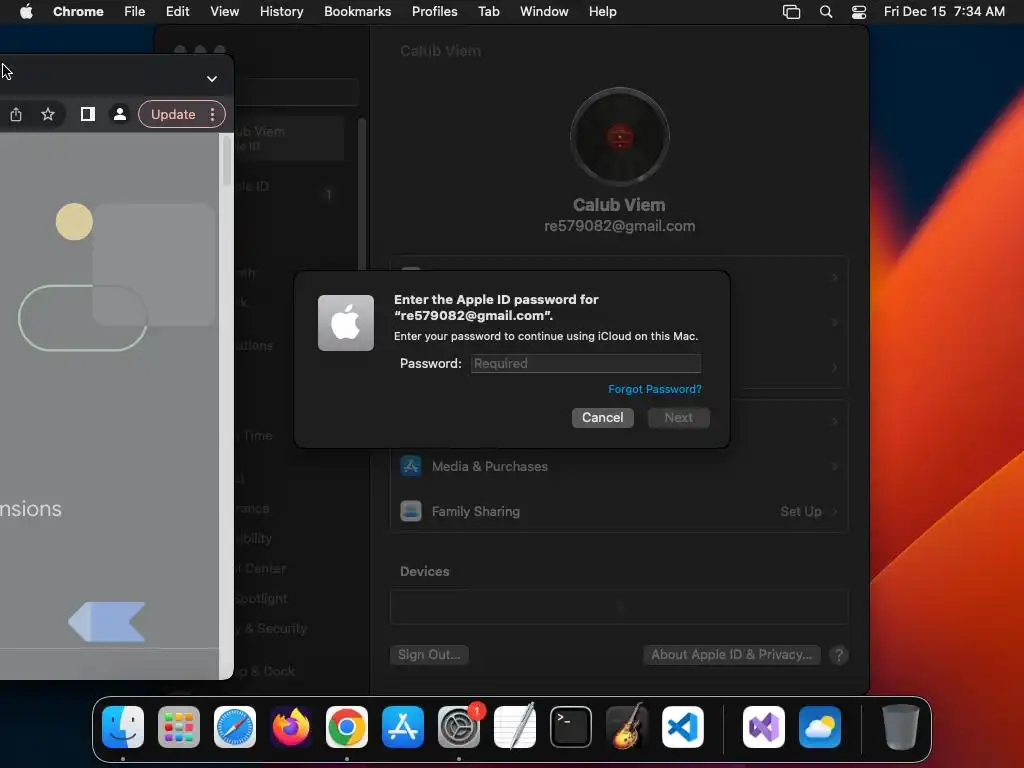Open the View menu
This screenshot has height=768, width=1024.
[x=224, y=11]
